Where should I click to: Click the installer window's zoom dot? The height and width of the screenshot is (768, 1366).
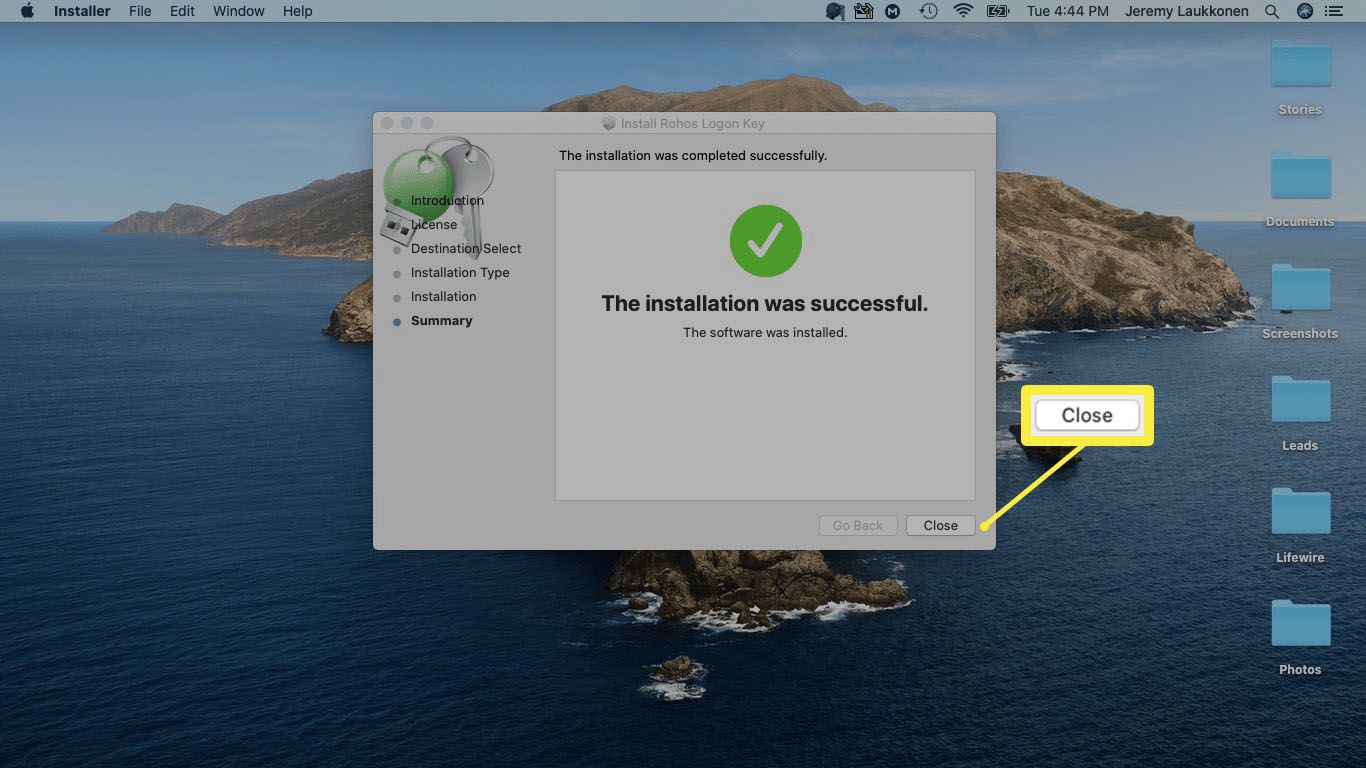point(427,123)
